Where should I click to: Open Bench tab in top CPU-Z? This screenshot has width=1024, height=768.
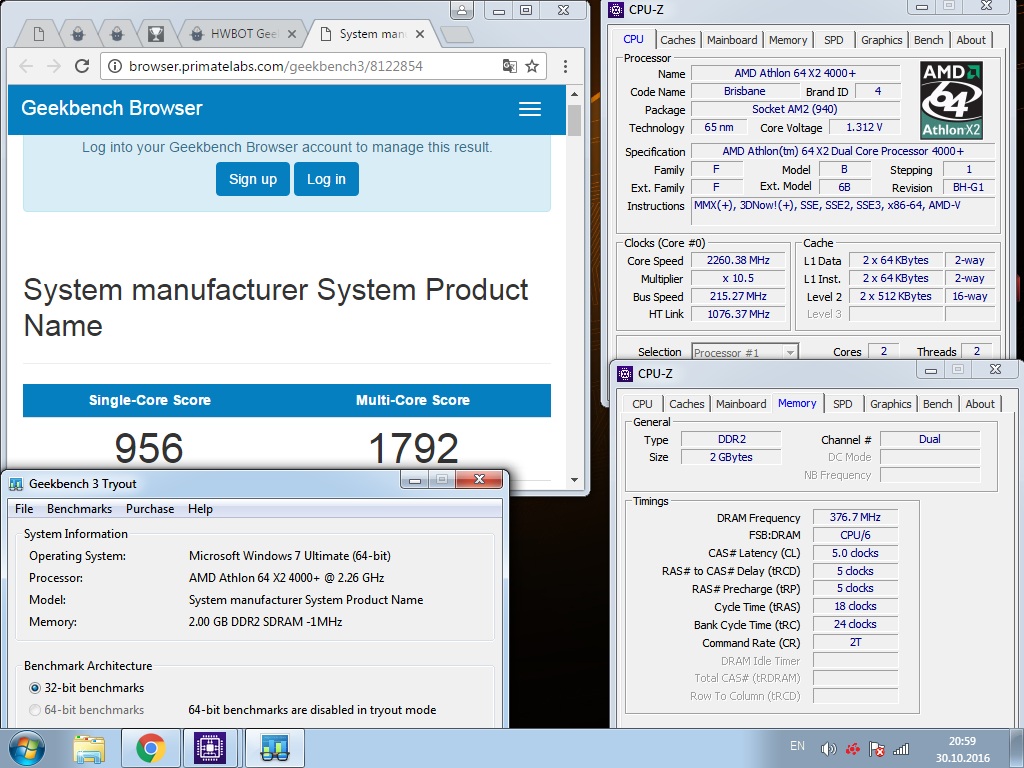pyautogui.click(x=928, y=40)
